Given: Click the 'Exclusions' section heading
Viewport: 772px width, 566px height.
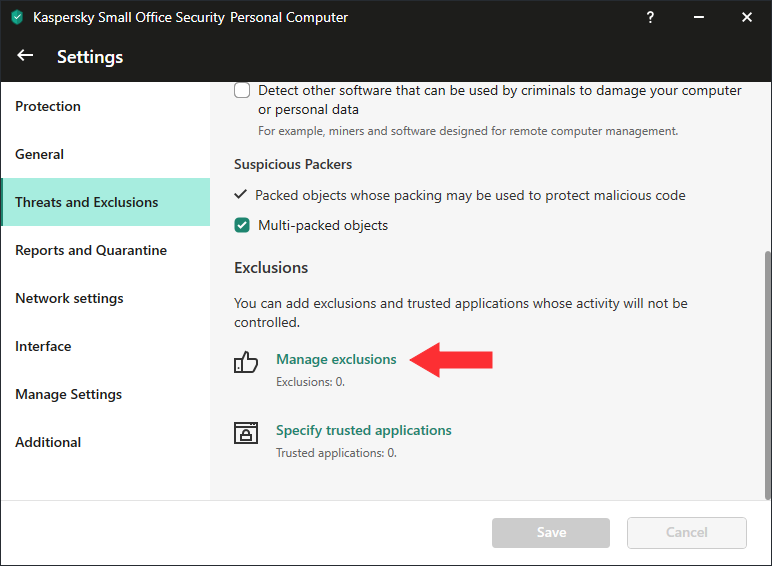Looking at the screenshot, I should point(271,268).
